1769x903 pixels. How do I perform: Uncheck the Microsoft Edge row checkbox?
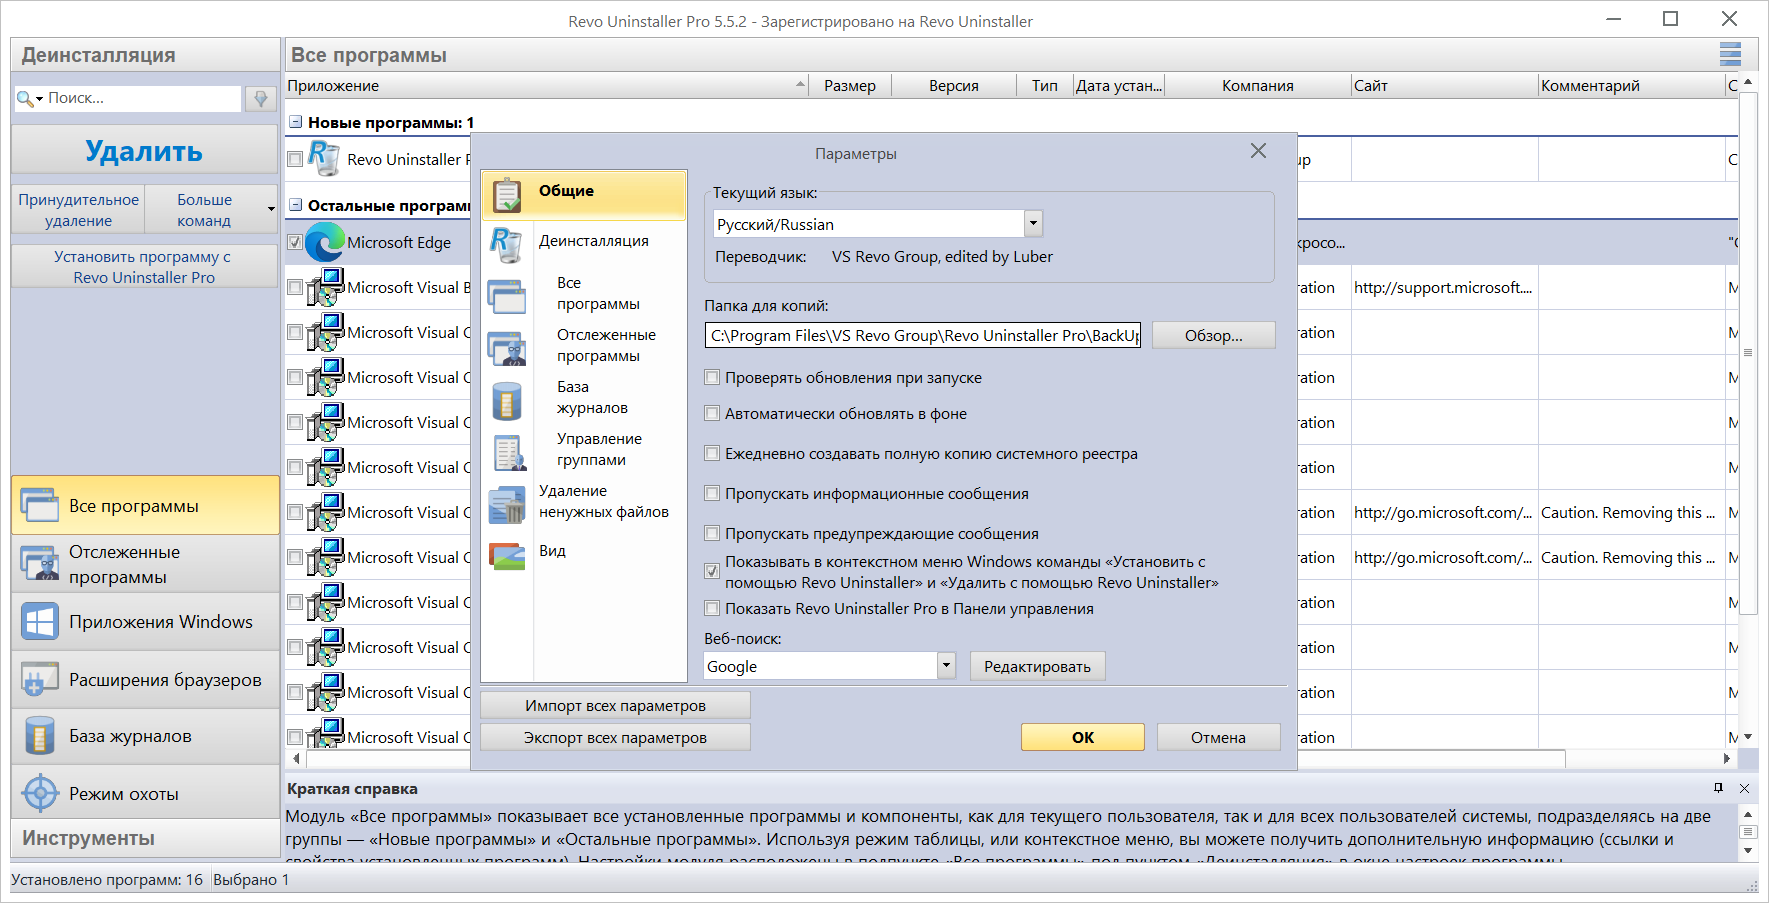click(295, 242)
